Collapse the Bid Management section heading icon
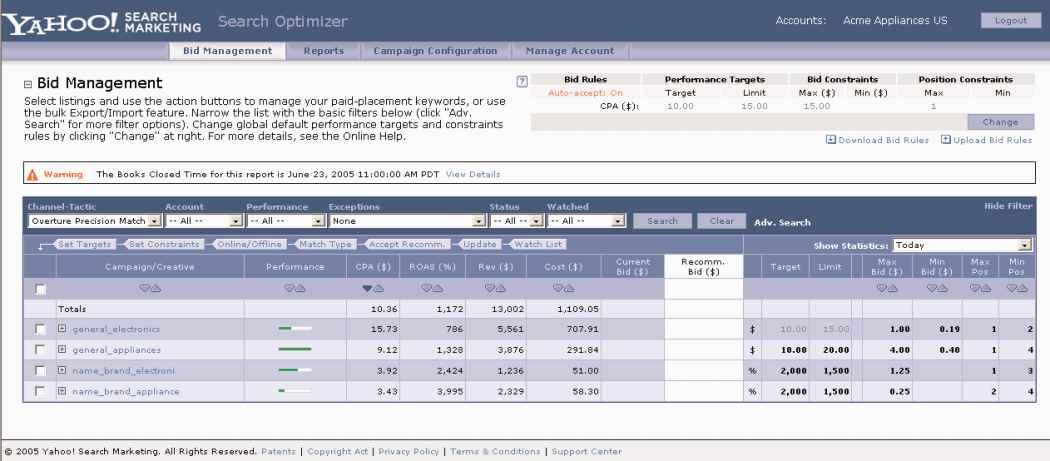The image size is (1050, 461). (27, 83)
